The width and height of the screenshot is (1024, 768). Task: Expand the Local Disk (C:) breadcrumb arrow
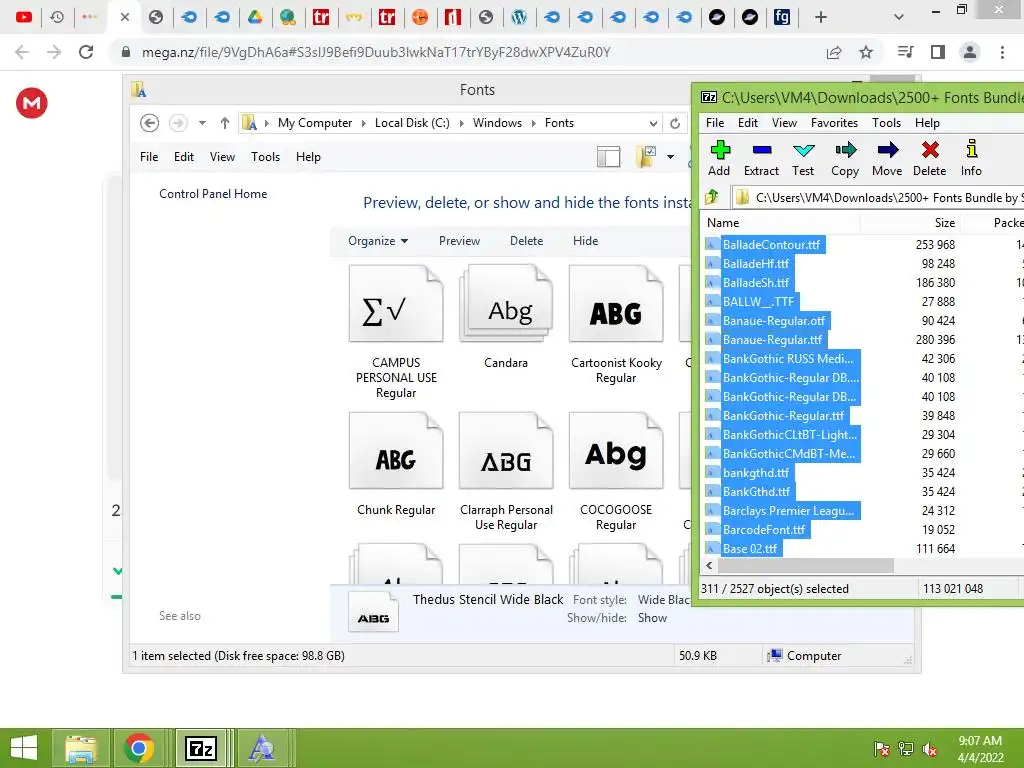[462, 123]
